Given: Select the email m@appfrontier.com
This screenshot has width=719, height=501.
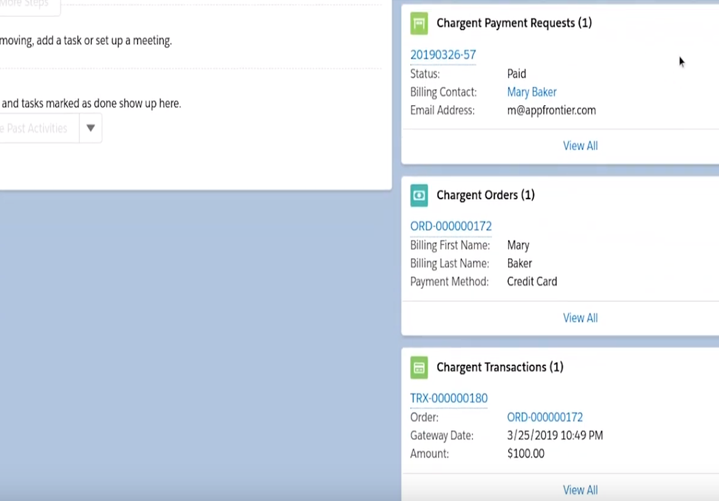Looking at the screenshot, I should tap(551, 110).
